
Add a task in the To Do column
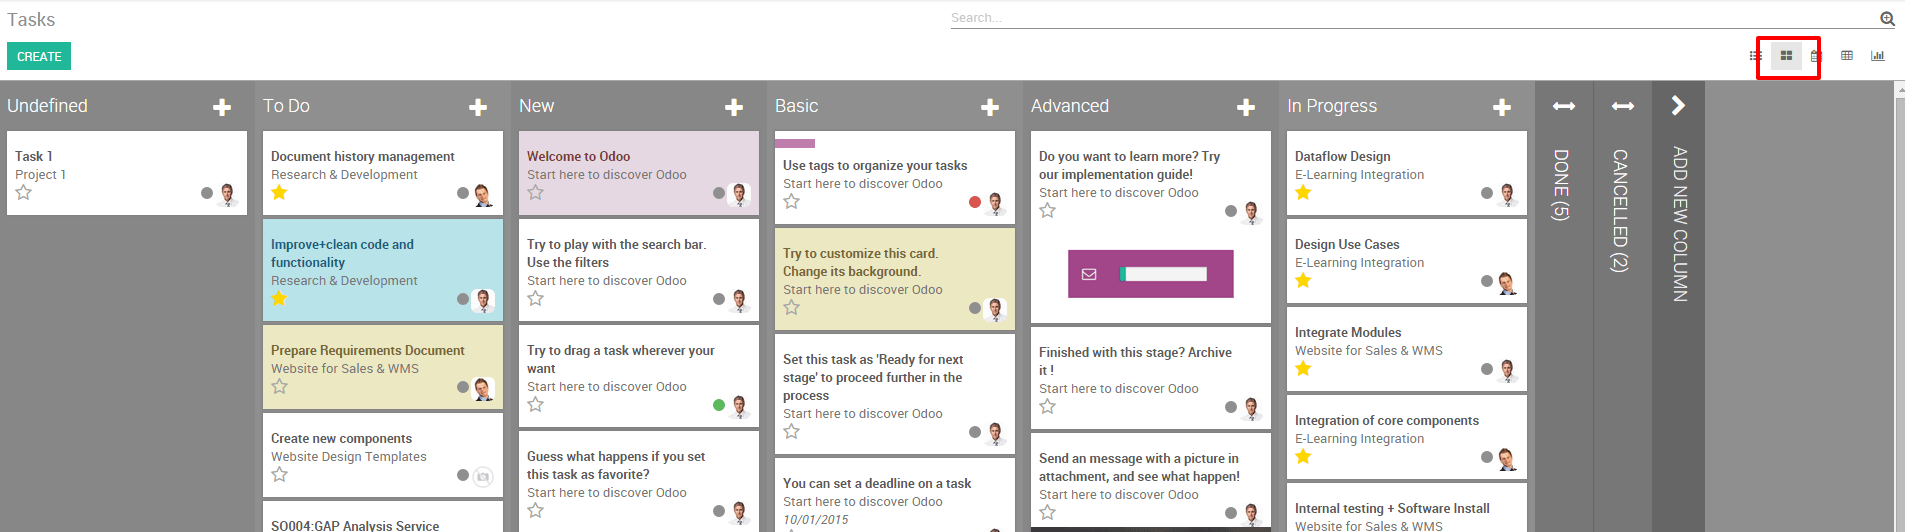coord(478,107)
